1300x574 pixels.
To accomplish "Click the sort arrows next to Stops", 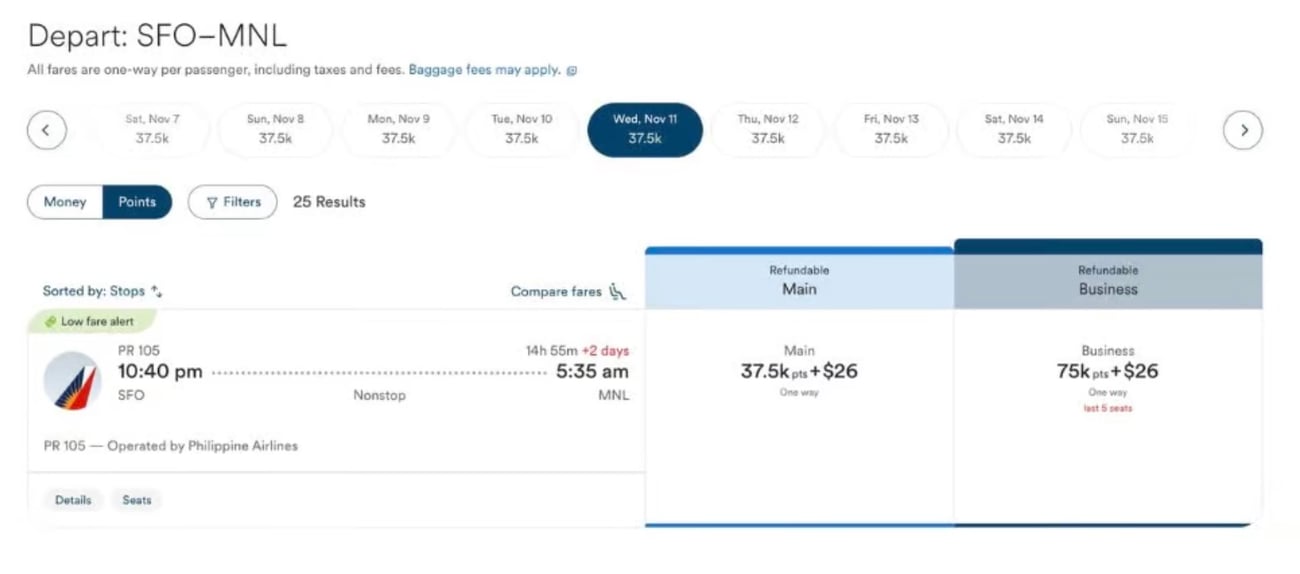I will [x=156, y=292].
